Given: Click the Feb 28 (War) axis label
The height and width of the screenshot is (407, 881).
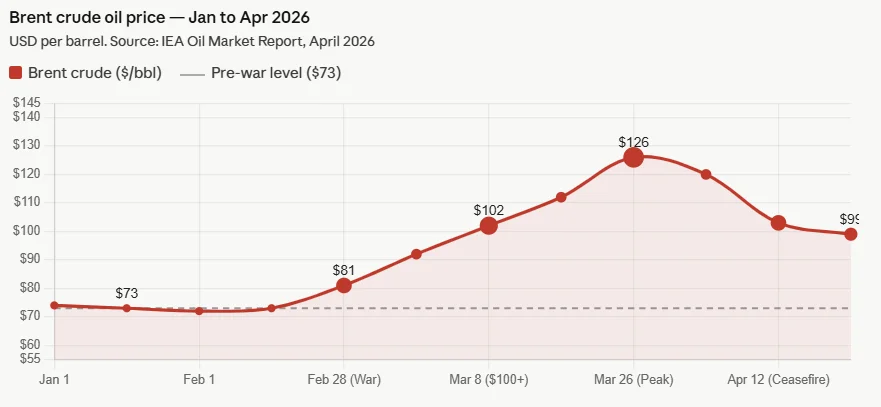Looking at the screenshot, I should (x=344, y=380).
